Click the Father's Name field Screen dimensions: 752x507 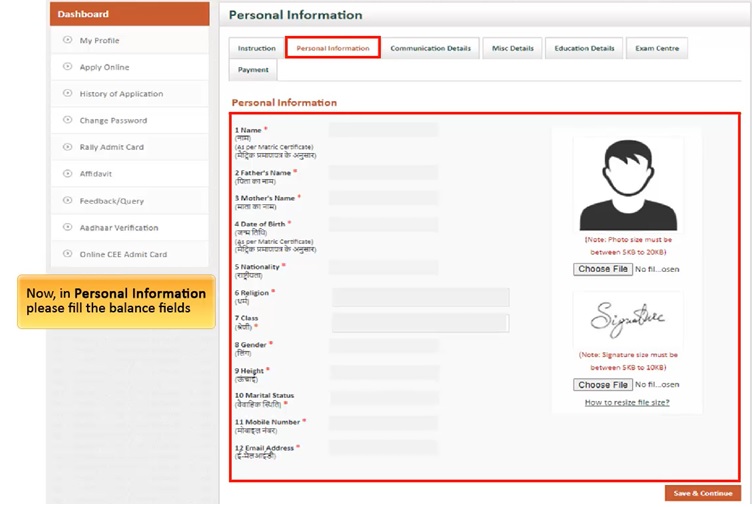(384, 172)
